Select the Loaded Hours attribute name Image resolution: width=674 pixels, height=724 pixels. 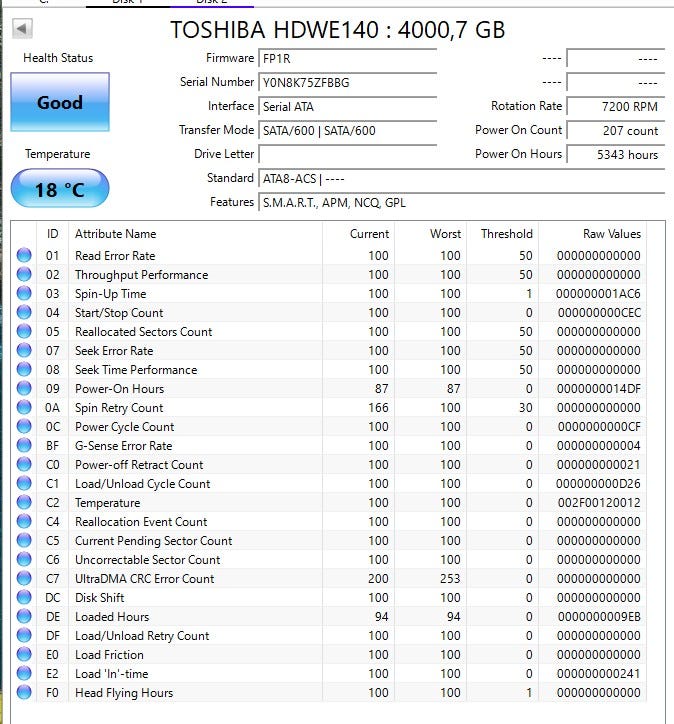click(112, 616)
